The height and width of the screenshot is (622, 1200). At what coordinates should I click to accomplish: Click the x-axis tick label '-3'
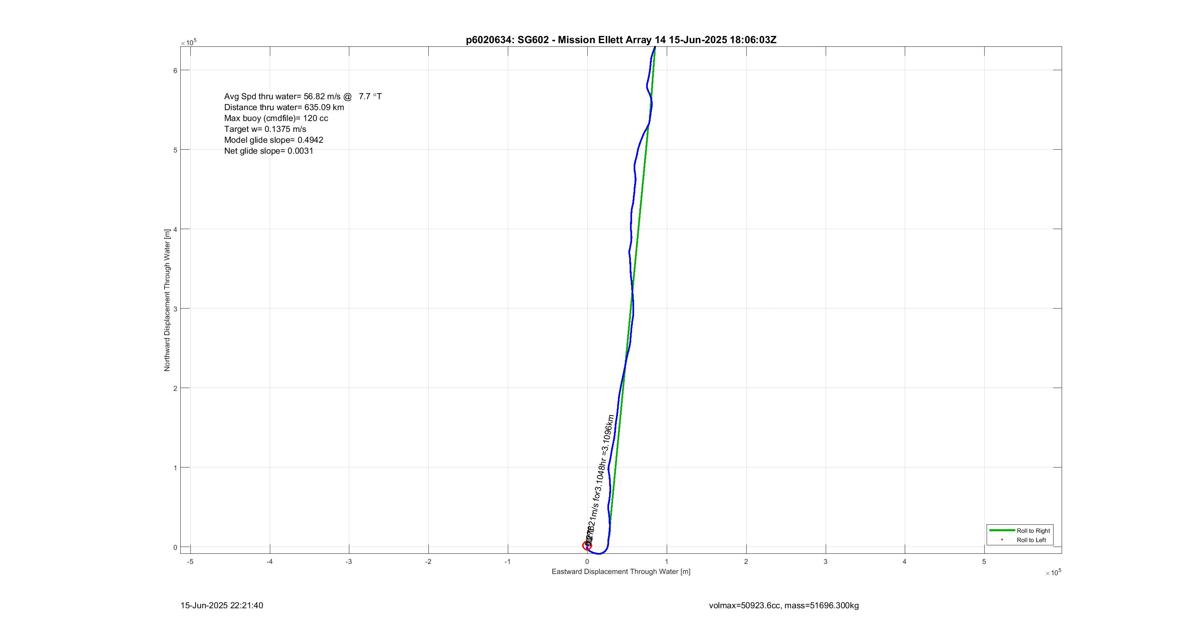[349, 562]
